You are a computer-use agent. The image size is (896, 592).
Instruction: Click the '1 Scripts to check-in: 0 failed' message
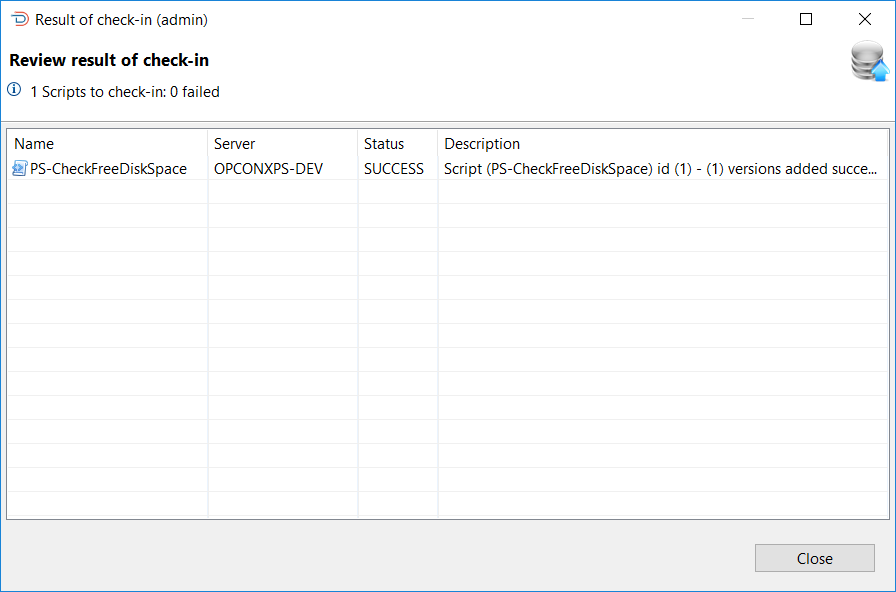[x=125, y=91]
